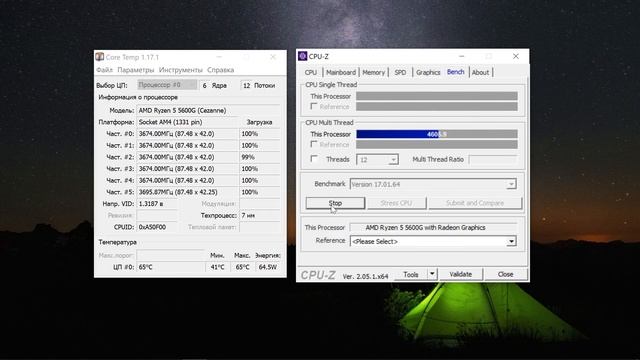Click the Close button in CPU-Z footer
Viewport: 640px width, 360px height.
[505, 274]
